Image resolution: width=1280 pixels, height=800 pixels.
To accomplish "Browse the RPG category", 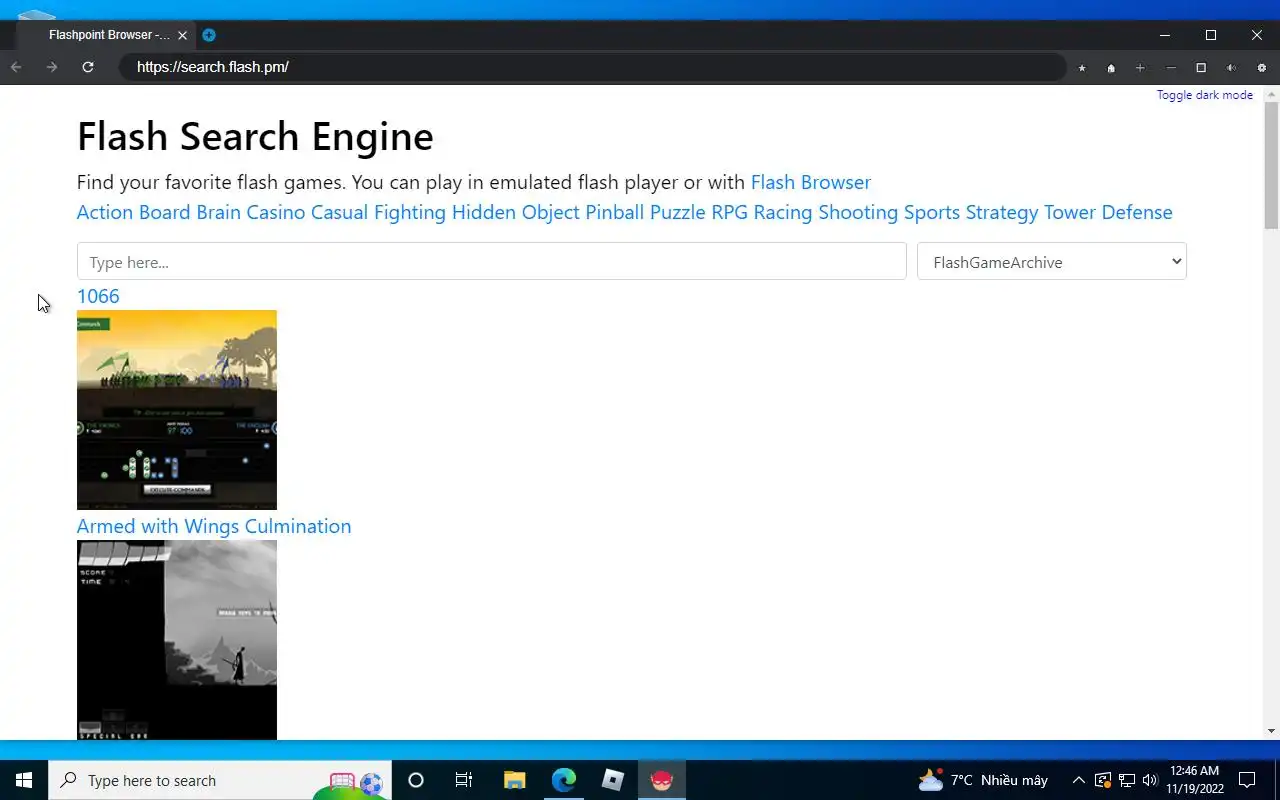I will point(729,212).
